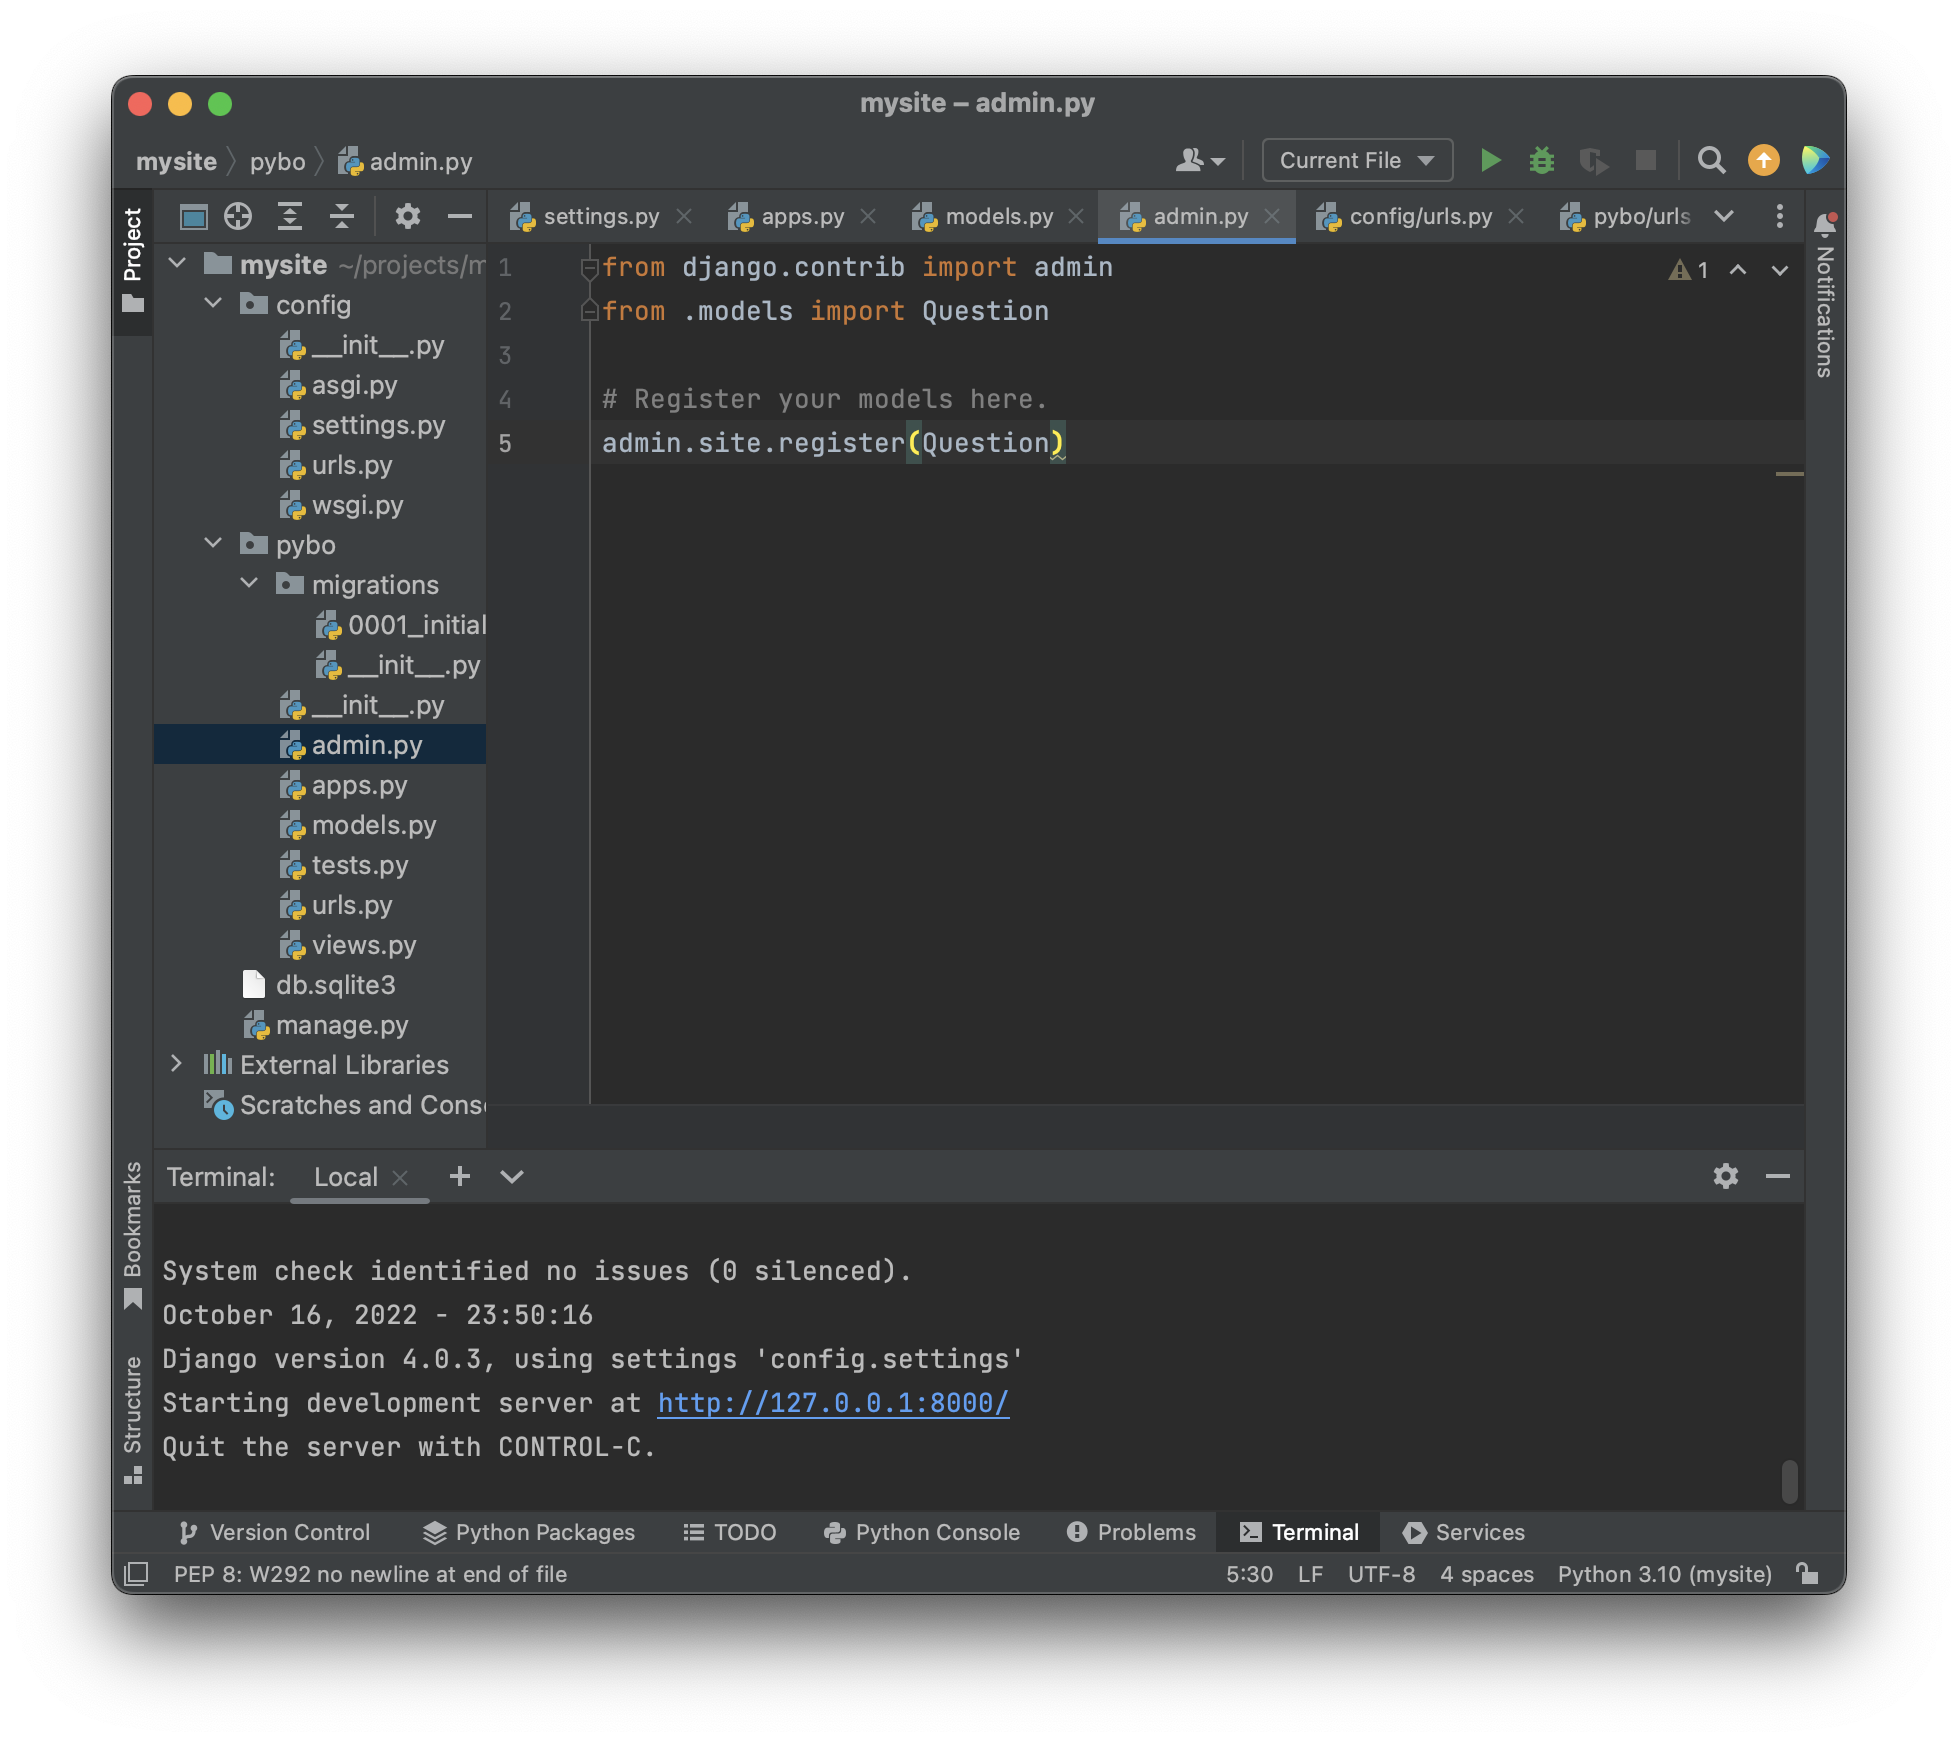Screen dimensions: 1958x1742
Task: Open views.py in project tree
Action: (363, 945)
